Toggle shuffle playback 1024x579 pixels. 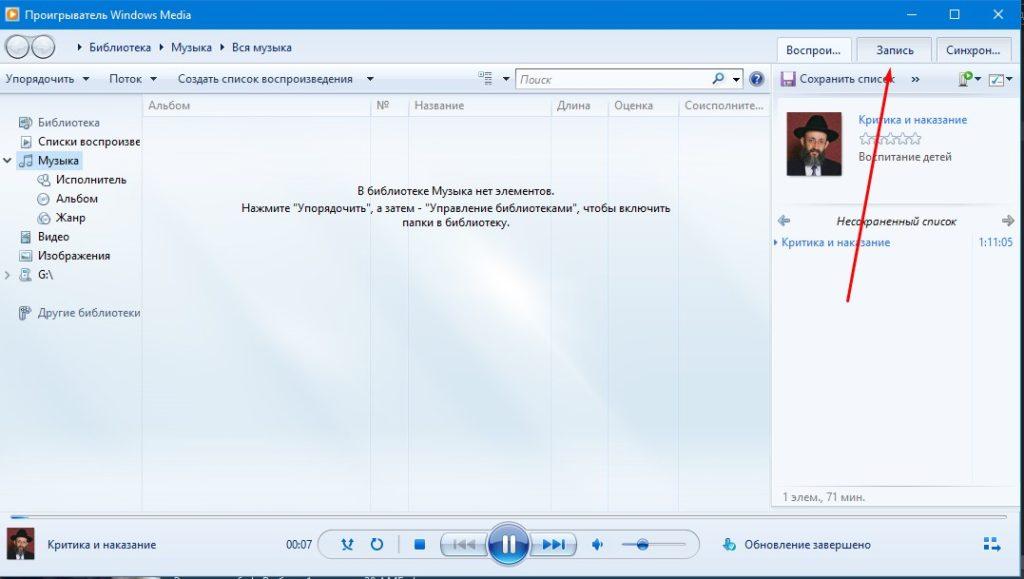(347, 544)
